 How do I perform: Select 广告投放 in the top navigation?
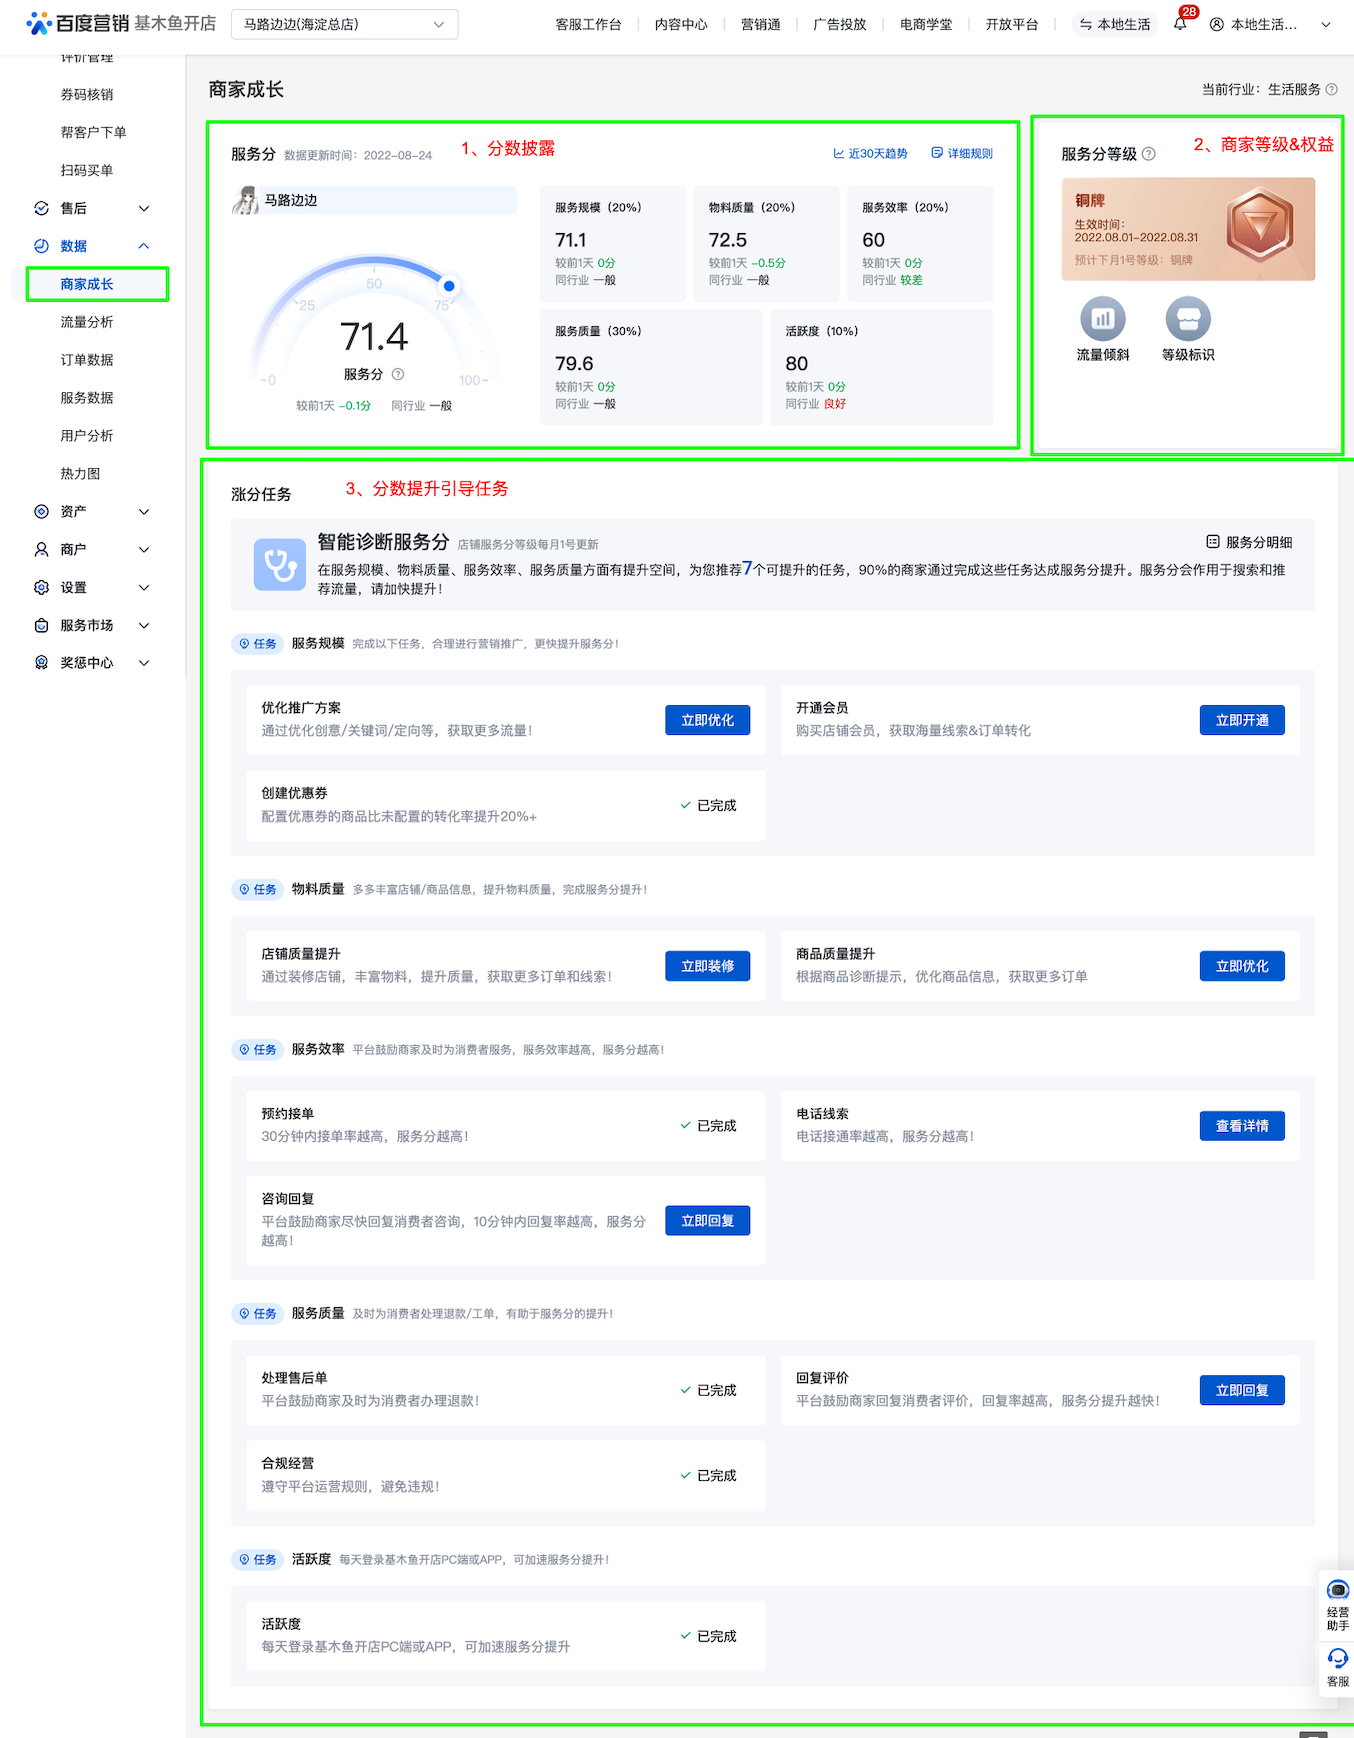(839, 24)
